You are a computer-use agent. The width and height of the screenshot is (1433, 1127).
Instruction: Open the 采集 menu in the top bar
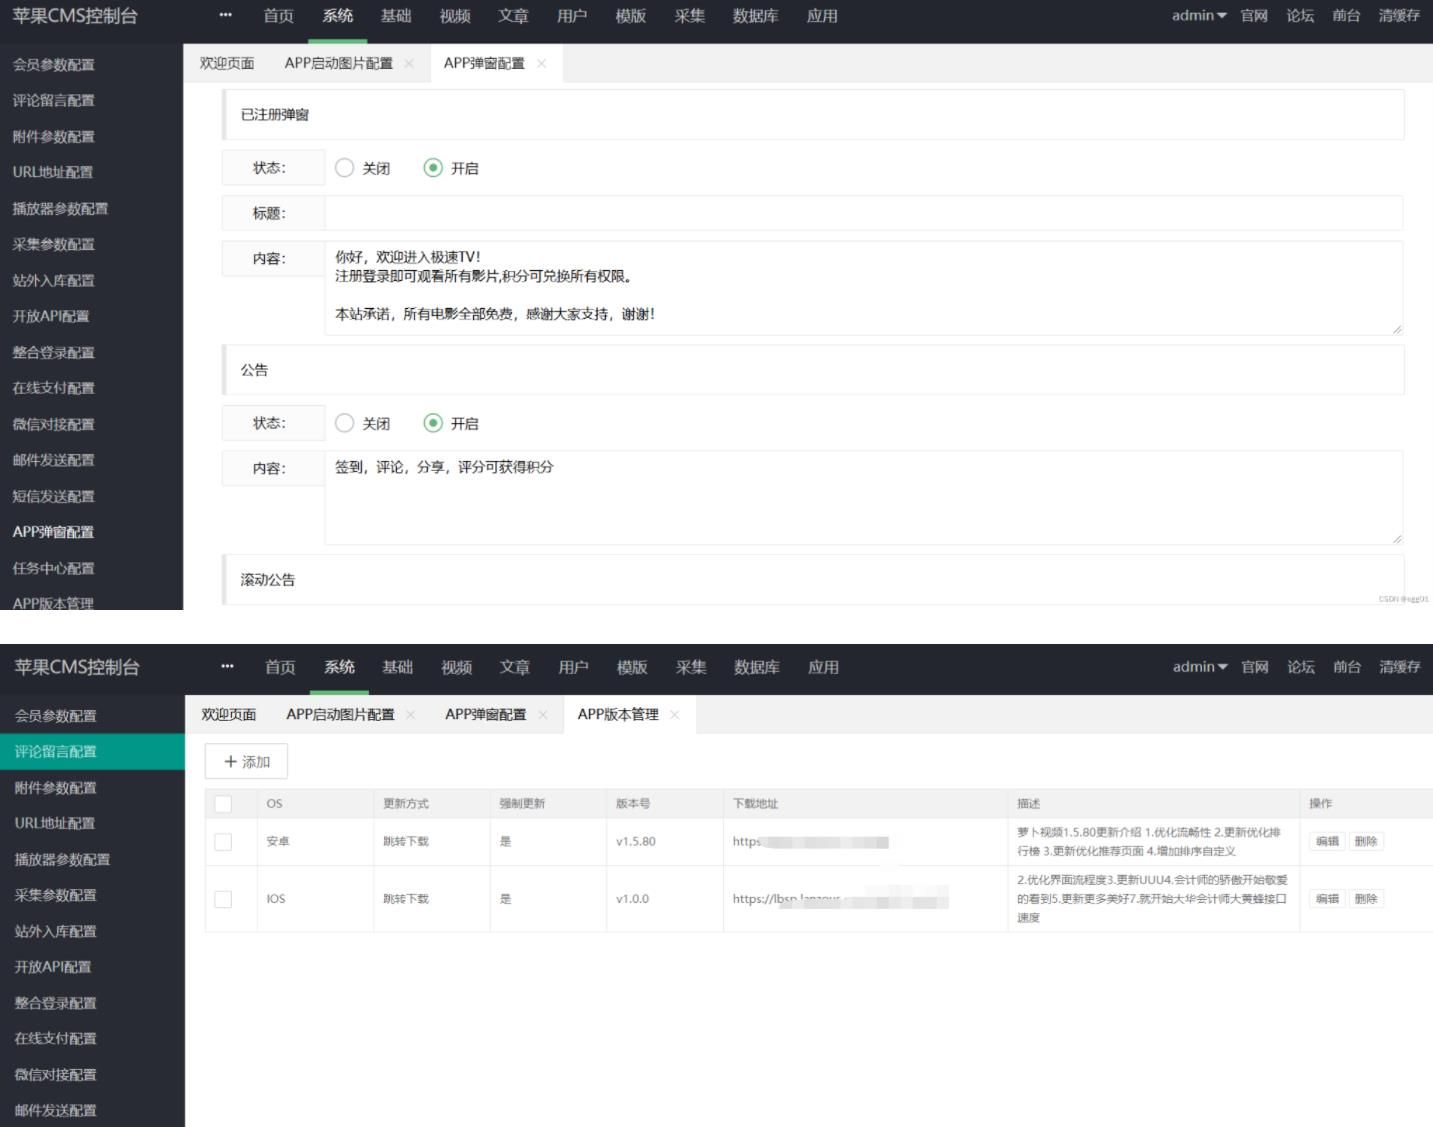[689, 16]
